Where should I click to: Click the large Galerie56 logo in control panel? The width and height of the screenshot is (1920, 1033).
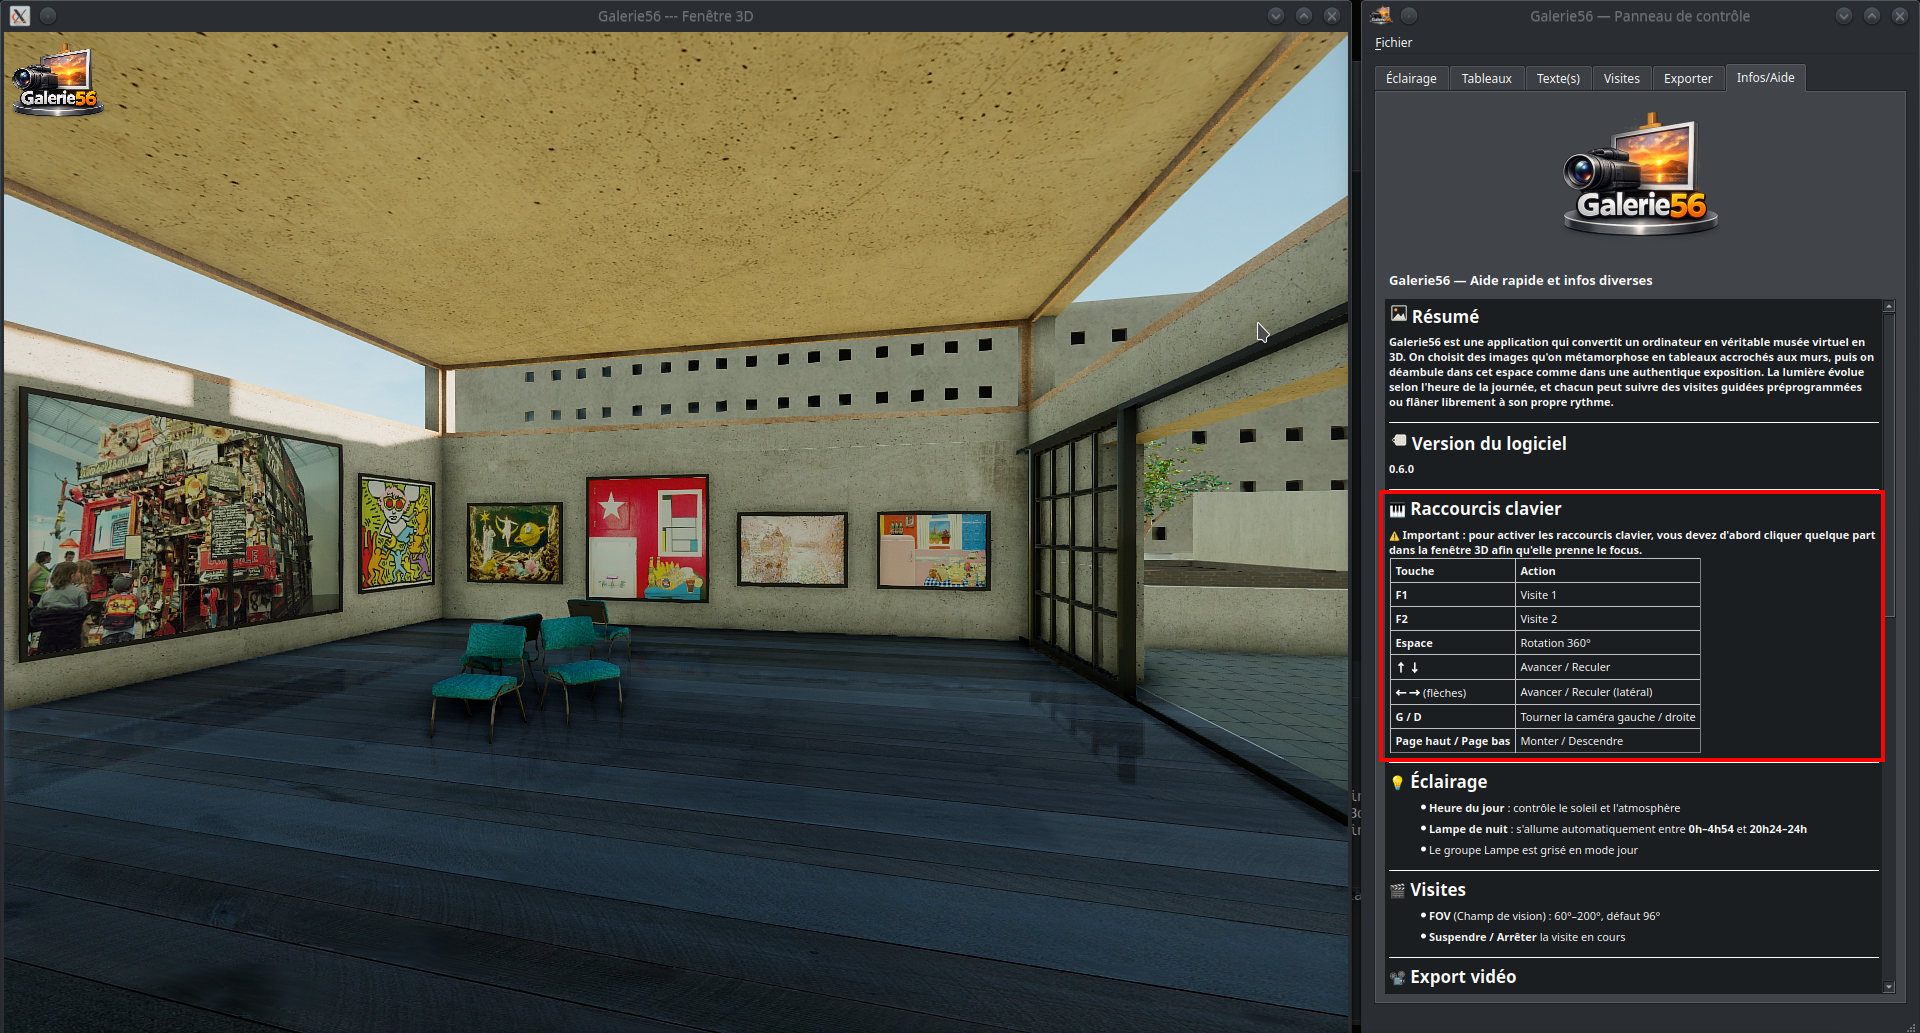pyautogui.click(x=1640, y=174)
